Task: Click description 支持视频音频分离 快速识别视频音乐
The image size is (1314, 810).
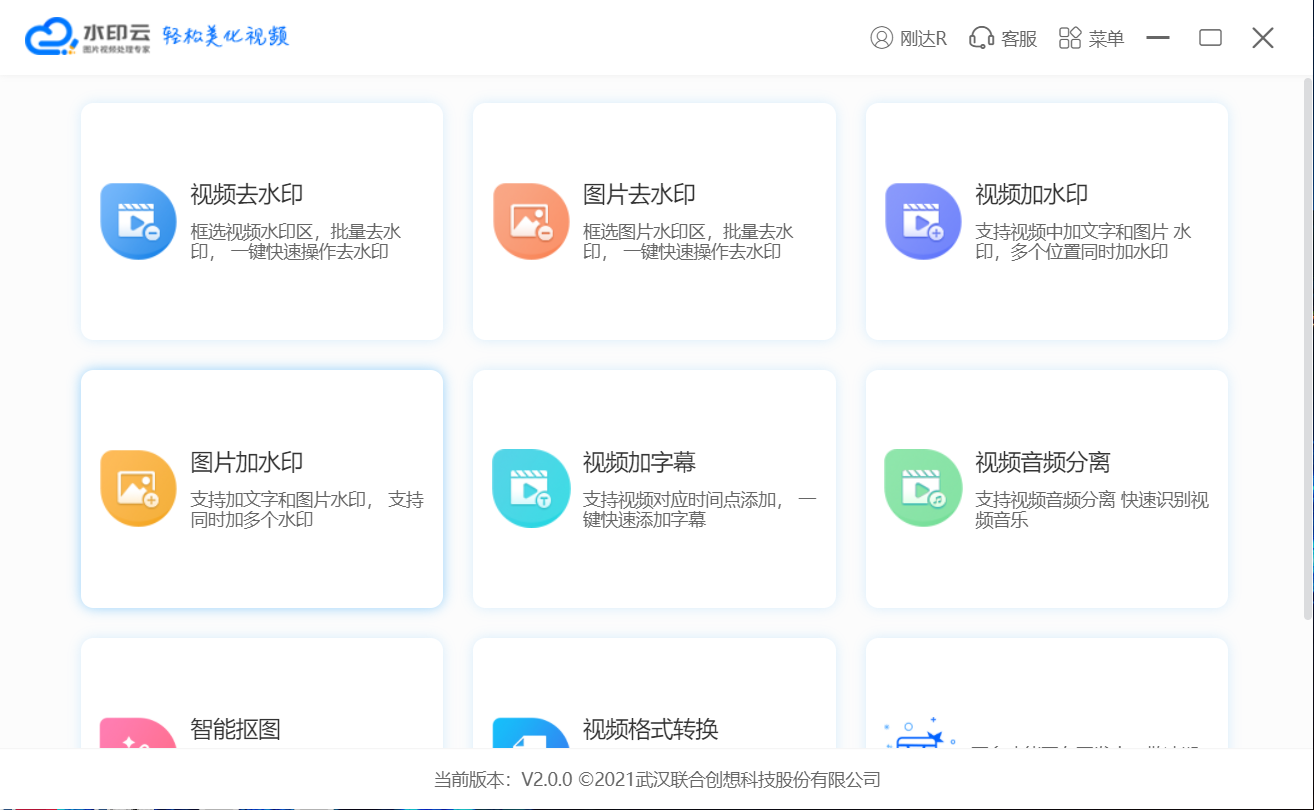Action: coord(1092,510)
